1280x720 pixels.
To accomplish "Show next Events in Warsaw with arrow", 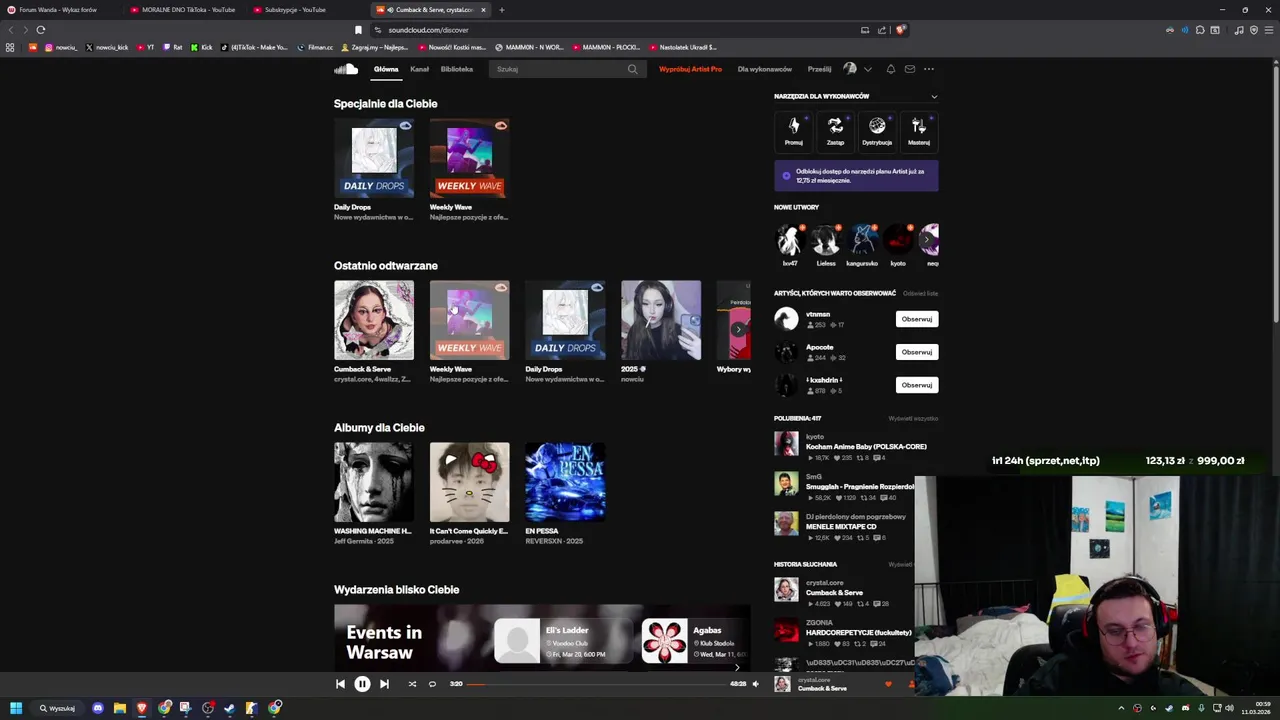I will point(737,667).
